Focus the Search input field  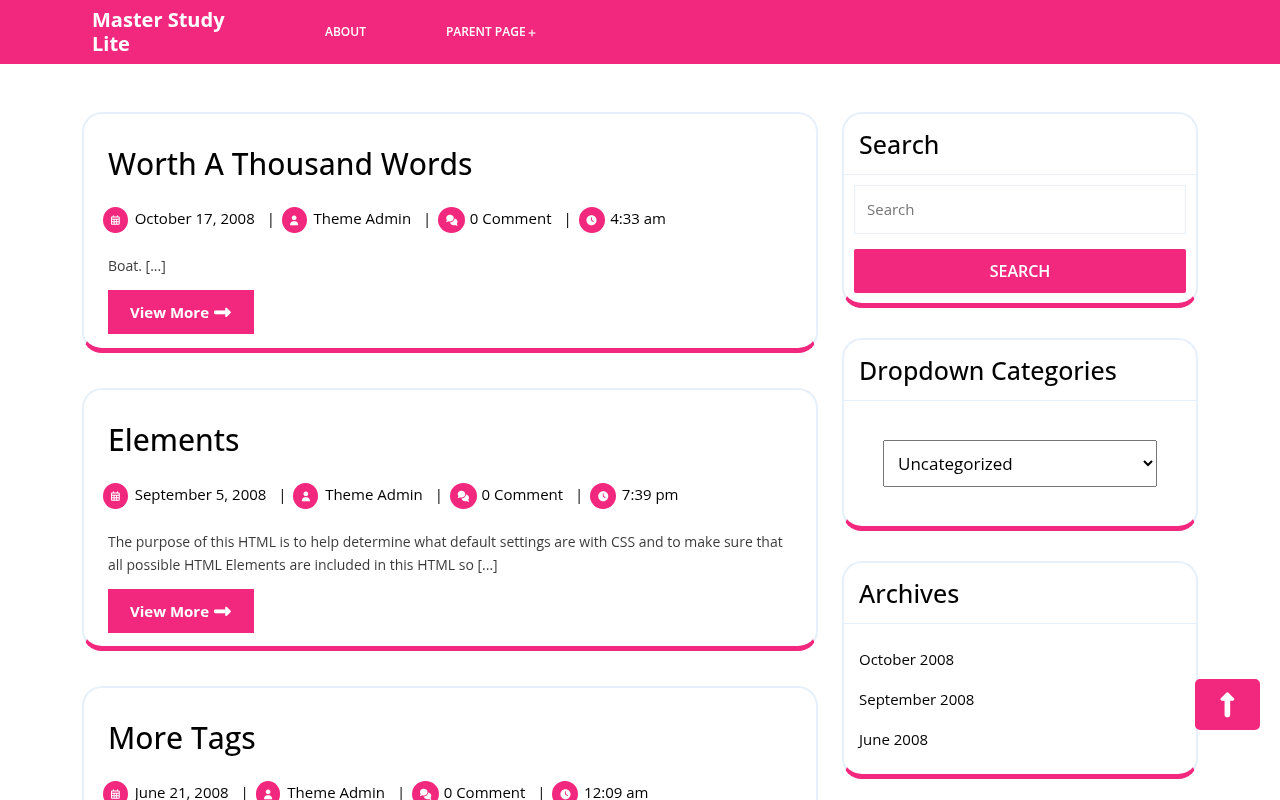(1020, 210)
